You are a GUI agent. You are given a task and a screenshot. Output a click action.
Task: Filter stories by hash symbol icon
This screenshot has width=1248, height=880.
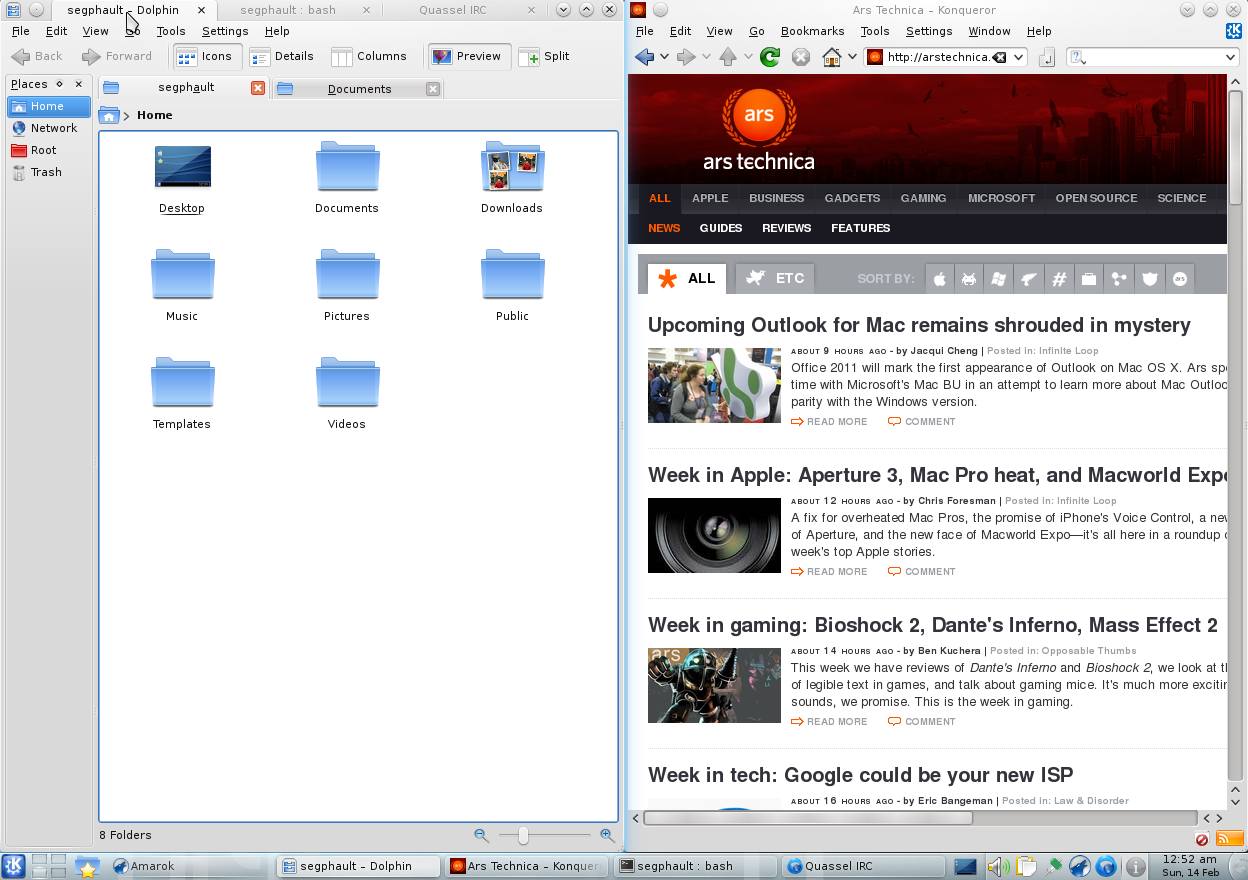click(1059, 279)
